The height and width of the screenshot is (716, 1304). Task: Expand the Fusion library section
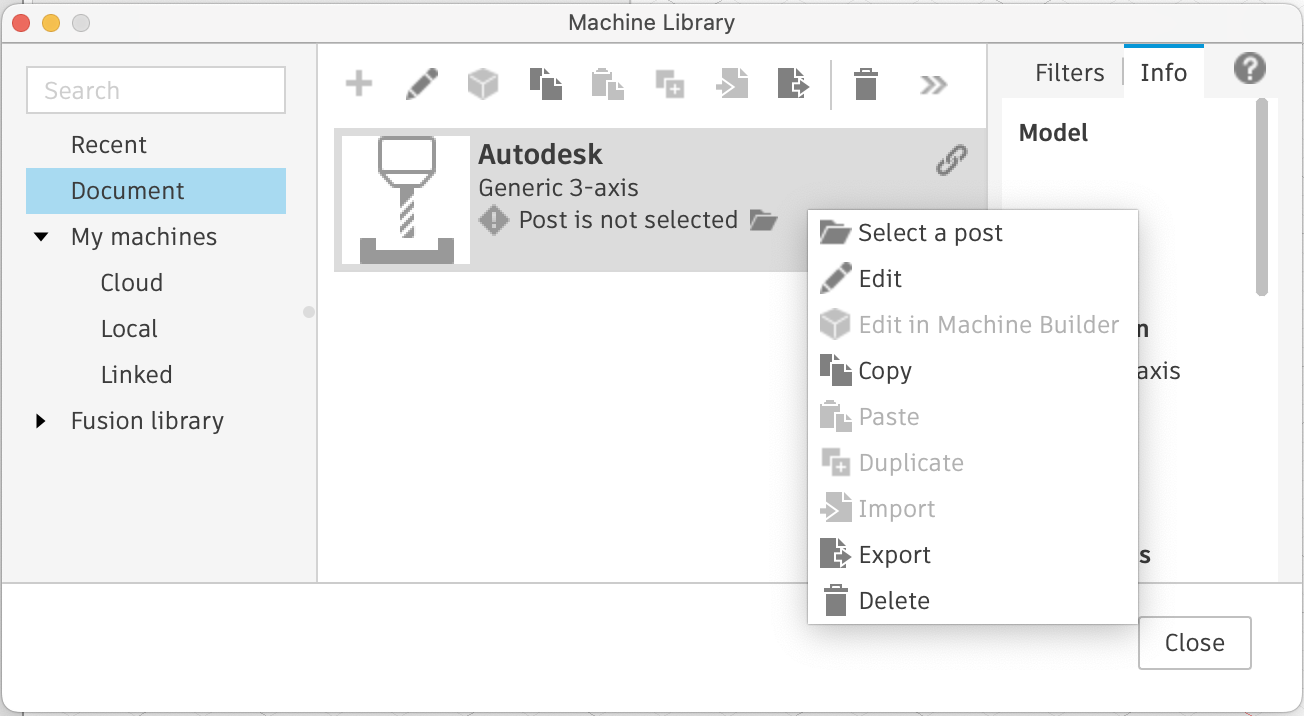(x=41, y=421)
